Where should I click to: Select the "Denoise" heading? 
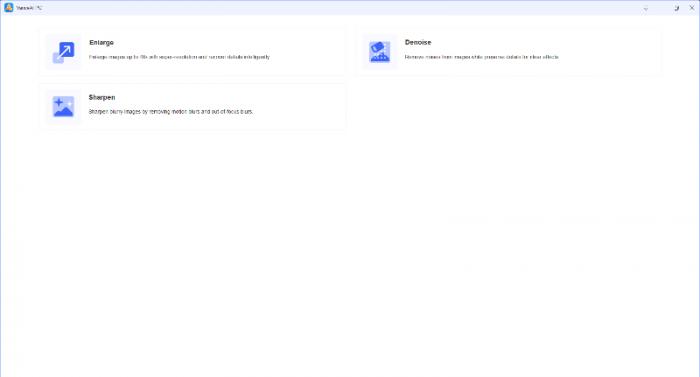[x=418, y=42]
